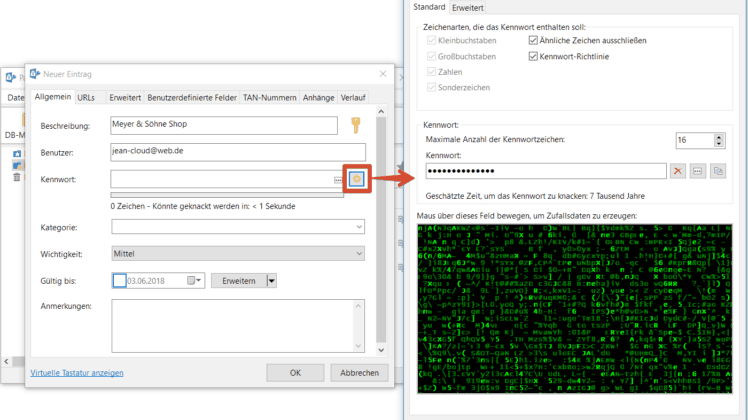Open the password generator gear icon

[356, 179]
